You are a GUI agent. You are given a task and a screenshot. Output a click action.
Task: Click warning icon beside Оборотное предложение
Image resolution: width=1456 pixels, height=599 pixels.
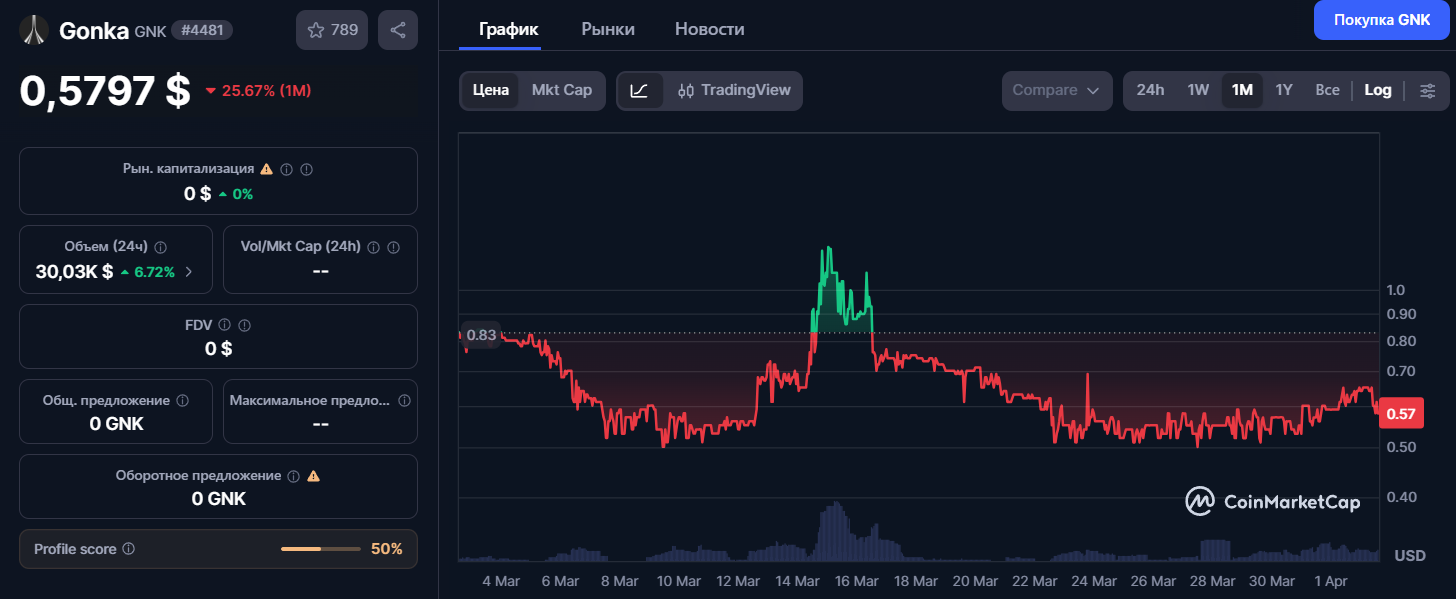coord(313,476)
